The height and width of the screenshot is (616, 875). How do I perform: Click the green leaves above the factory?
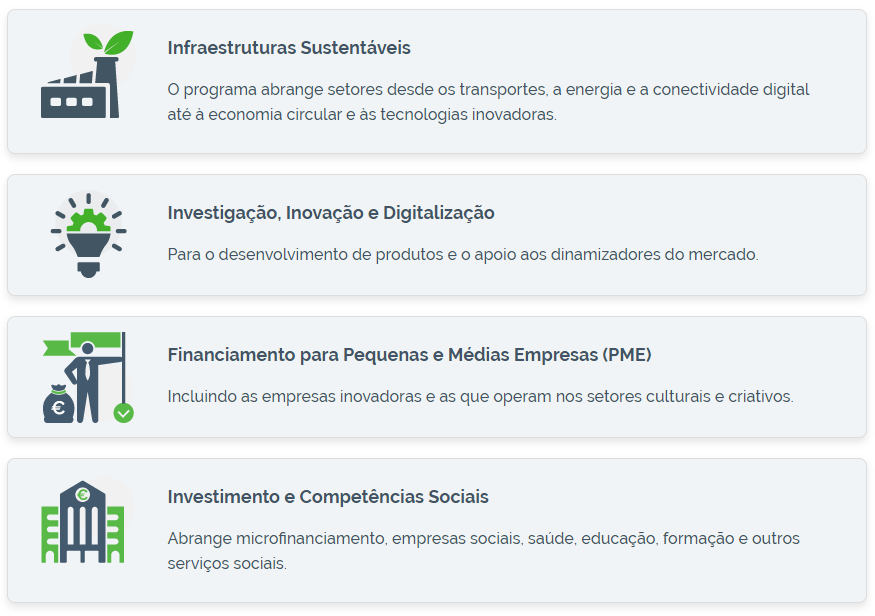tap(107, 43)
